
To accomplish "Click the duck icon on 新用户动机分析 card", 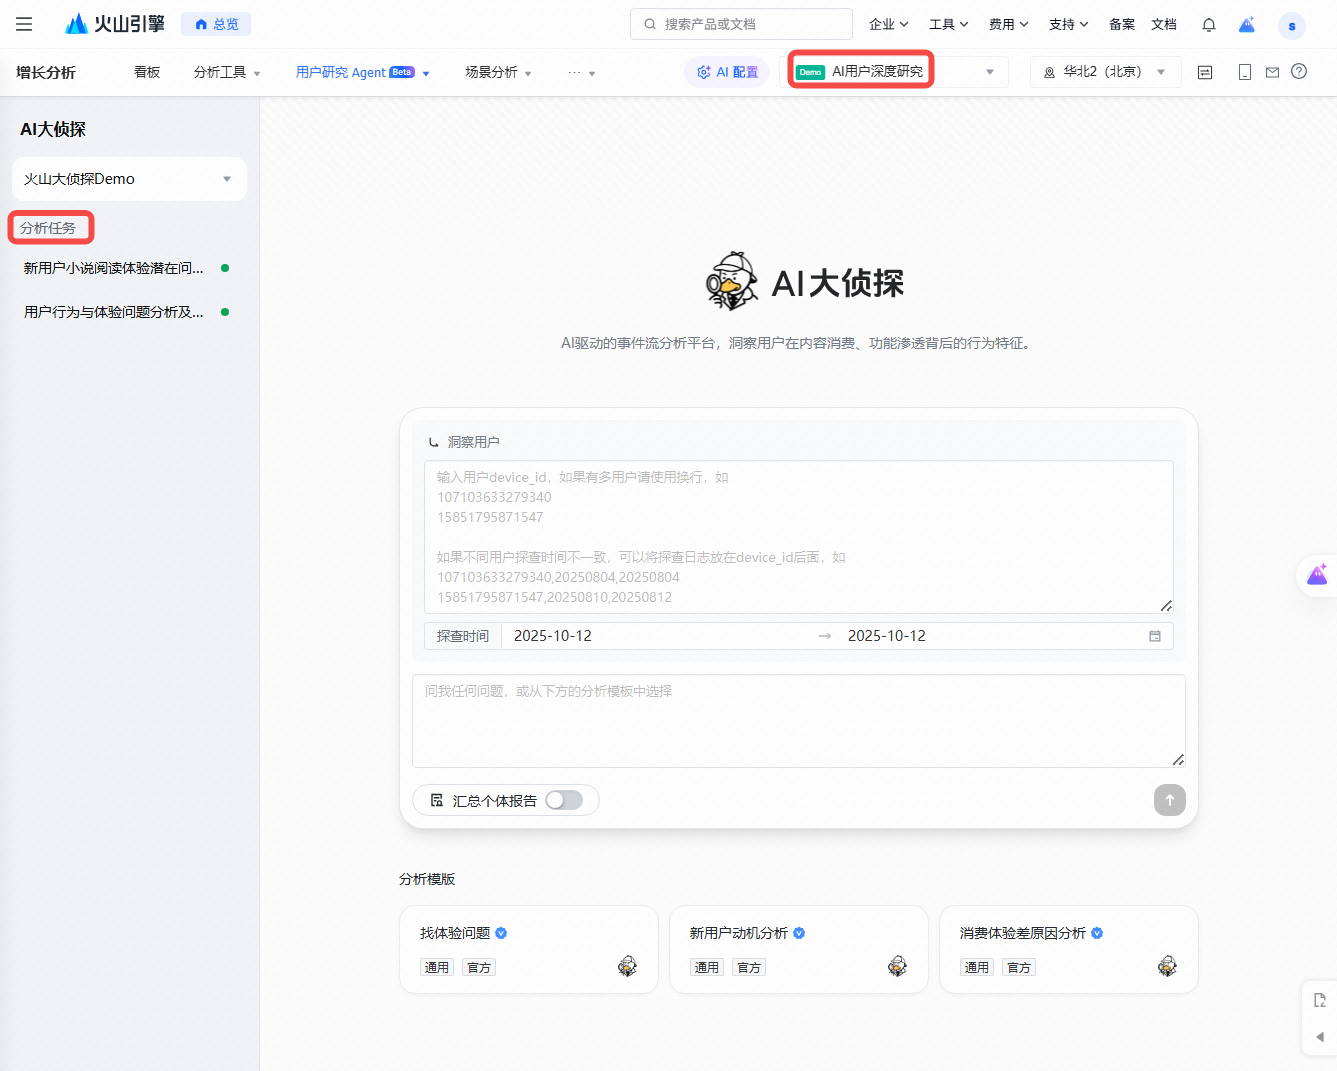I will pos(897,965).
